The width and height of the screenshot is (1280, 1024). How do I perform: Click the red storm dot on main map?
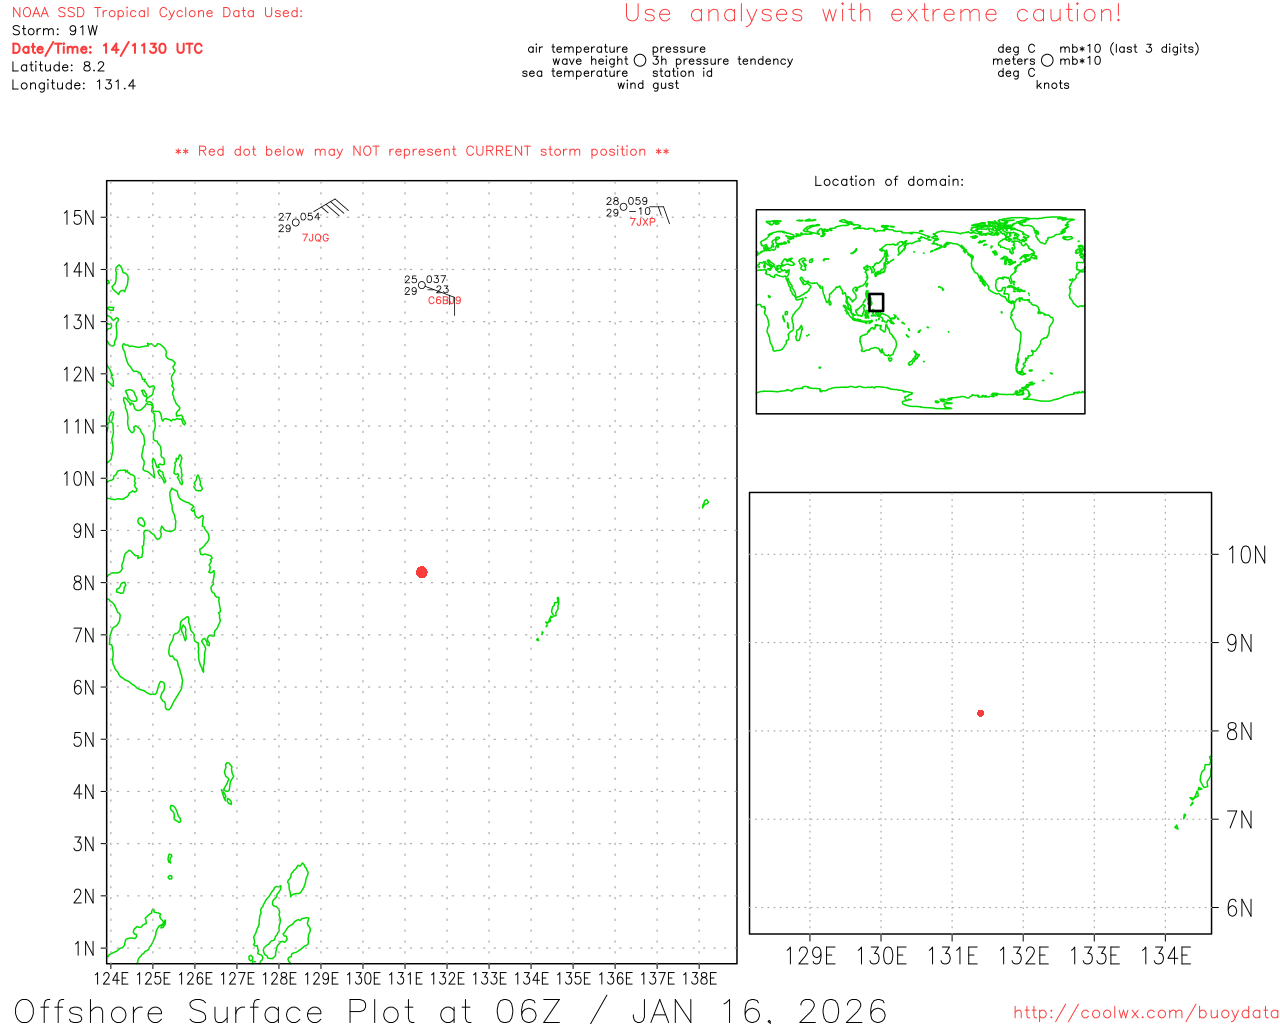coord(422,572)
